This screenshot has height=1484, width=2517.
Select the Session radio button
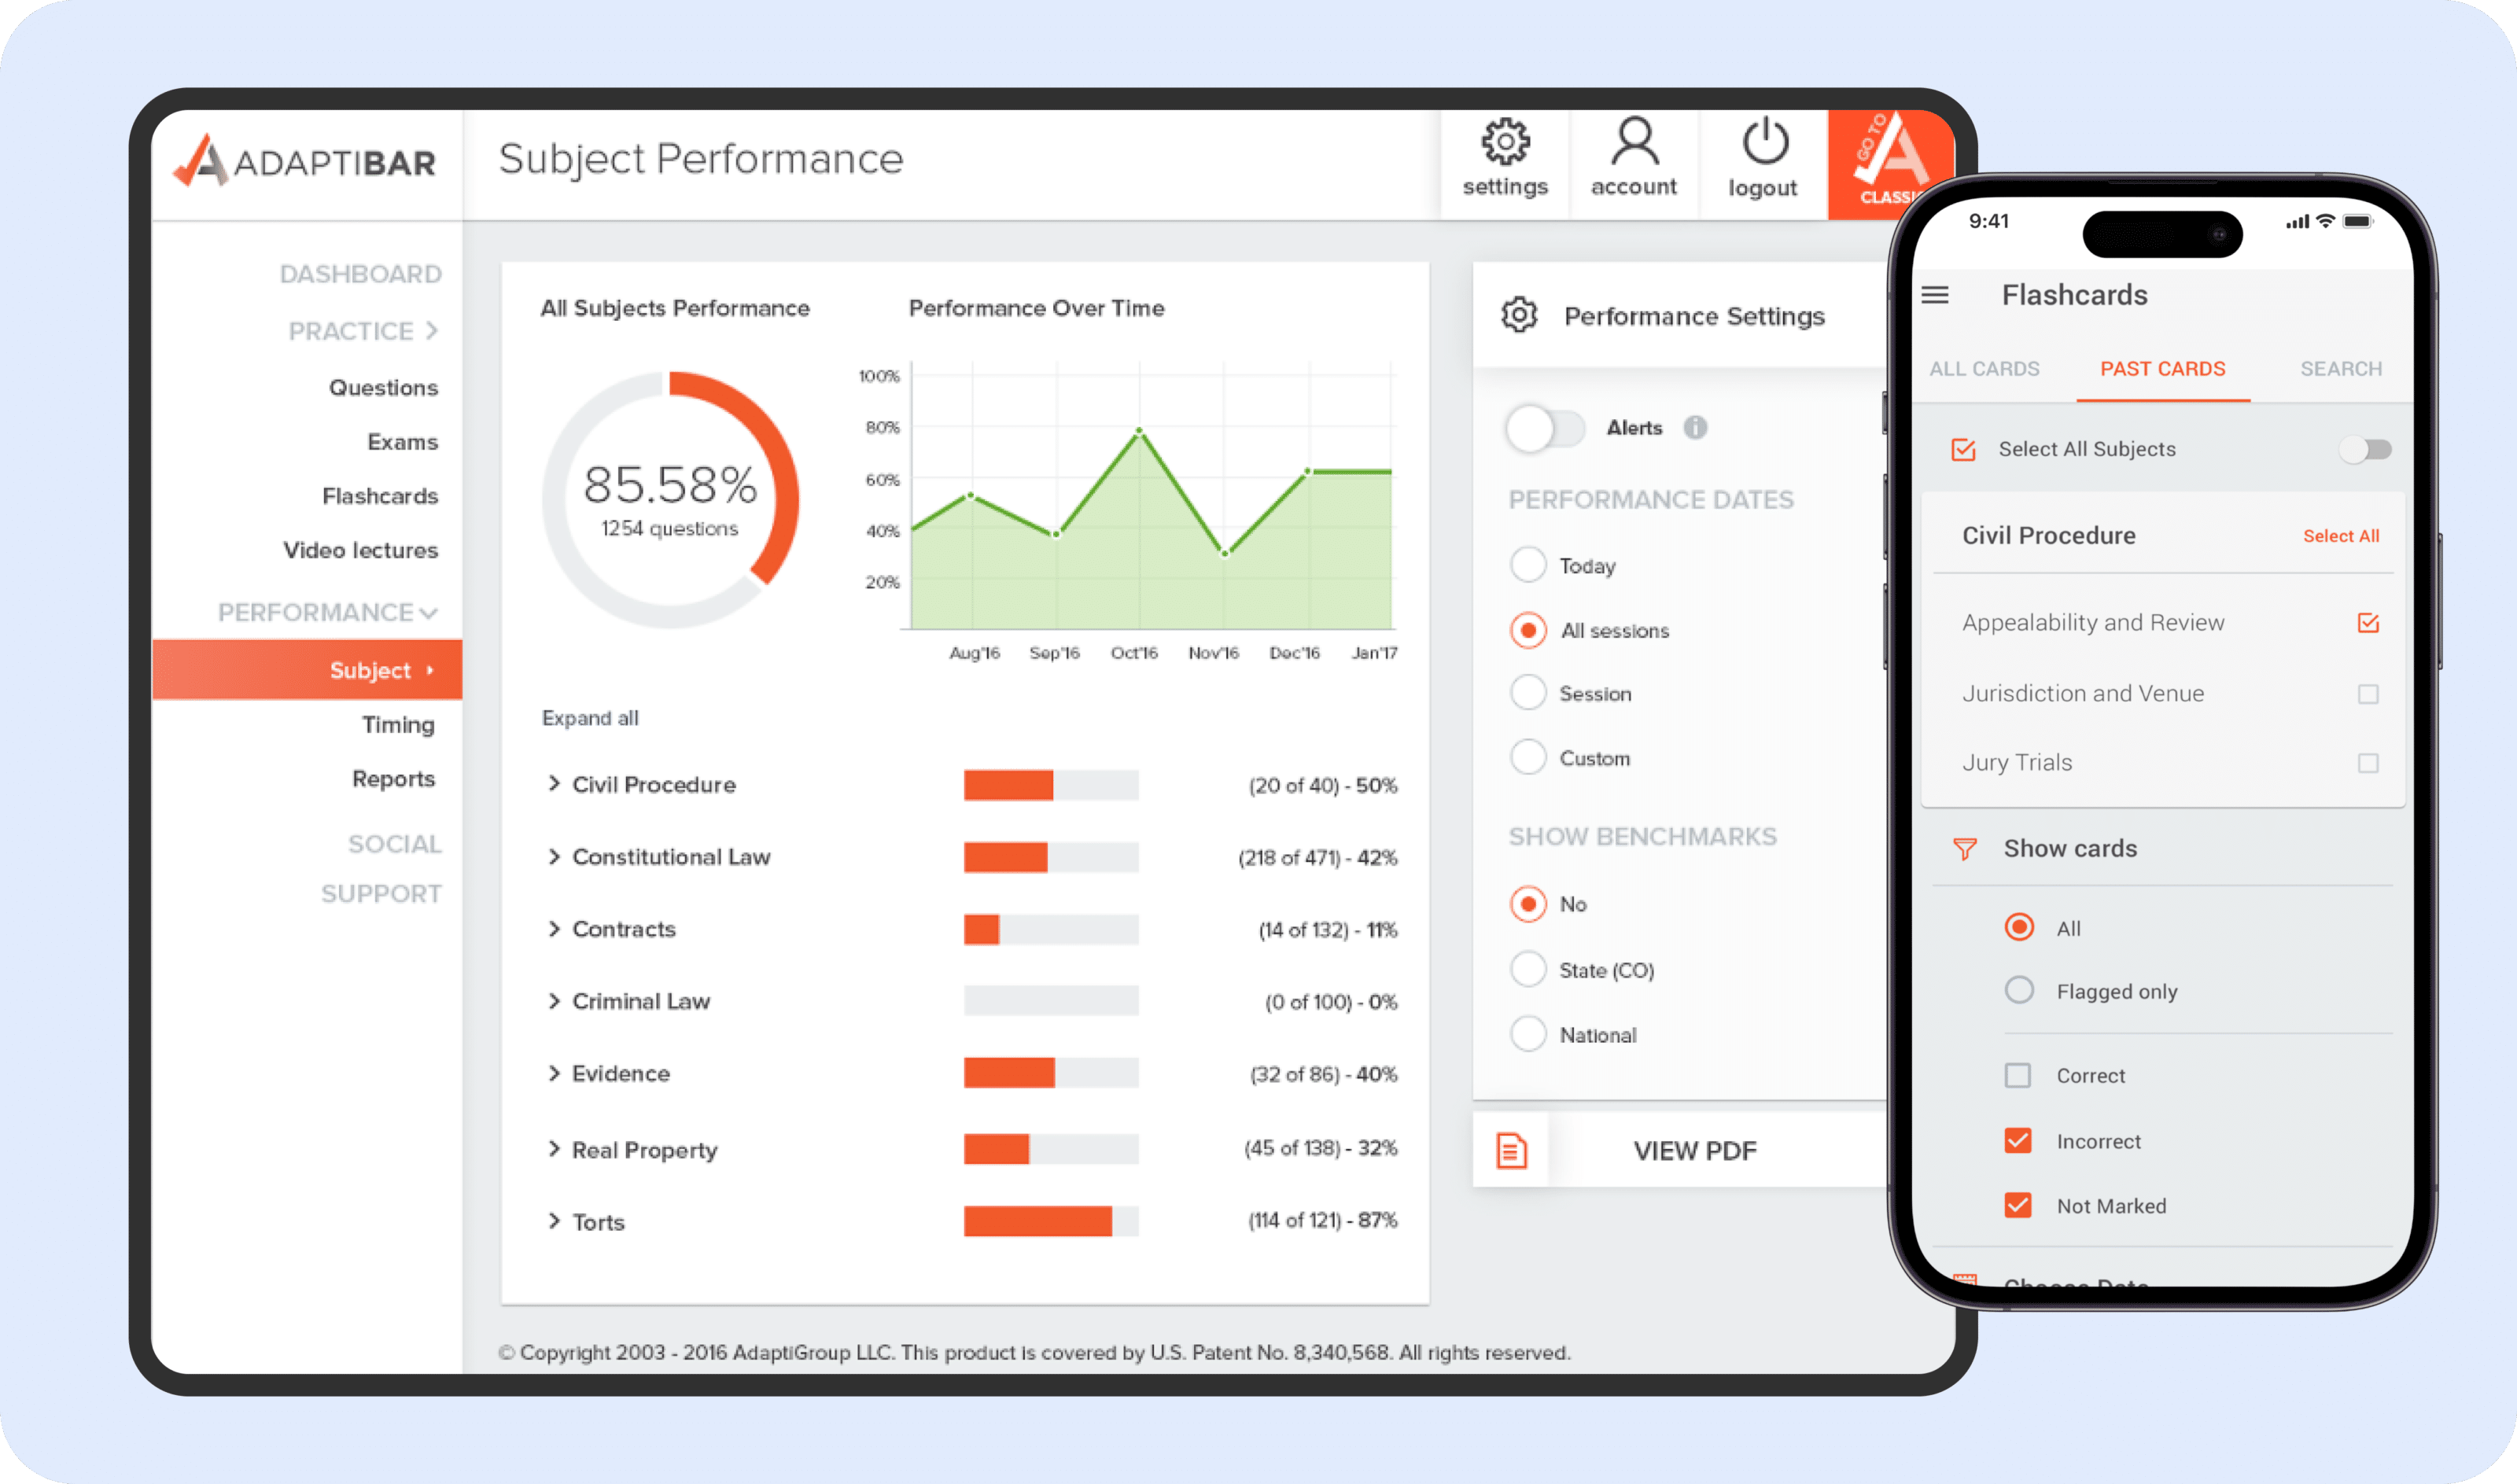coord(1528,693)
